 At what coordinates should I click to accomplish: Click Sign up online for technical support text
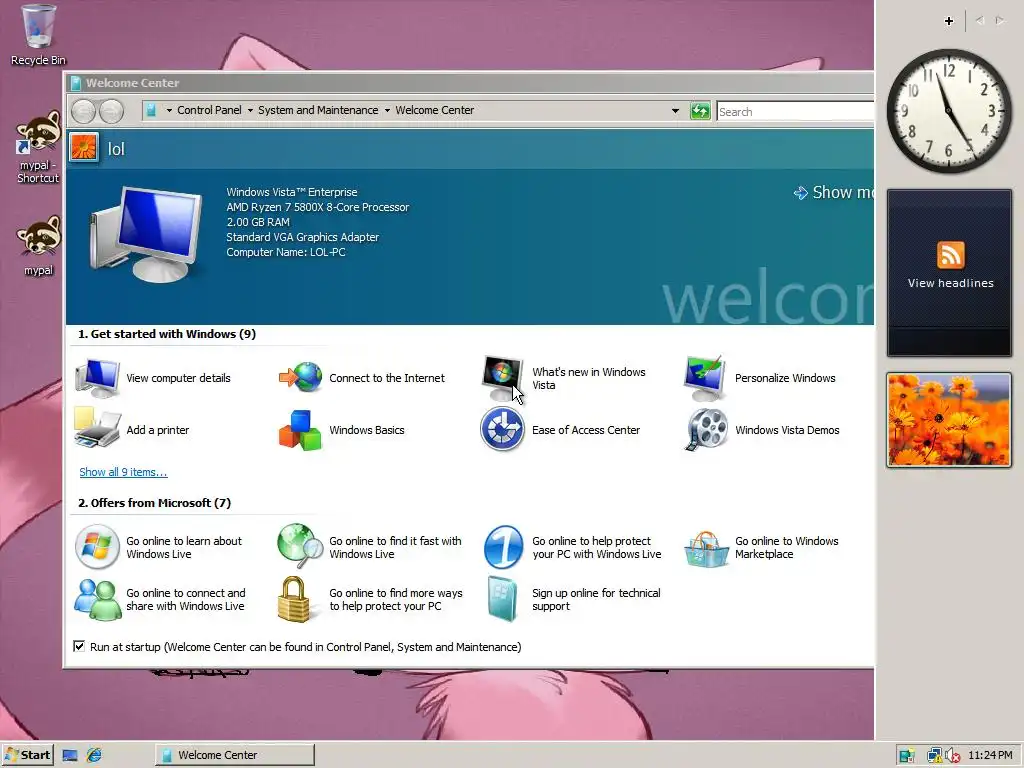pos(596,600)
